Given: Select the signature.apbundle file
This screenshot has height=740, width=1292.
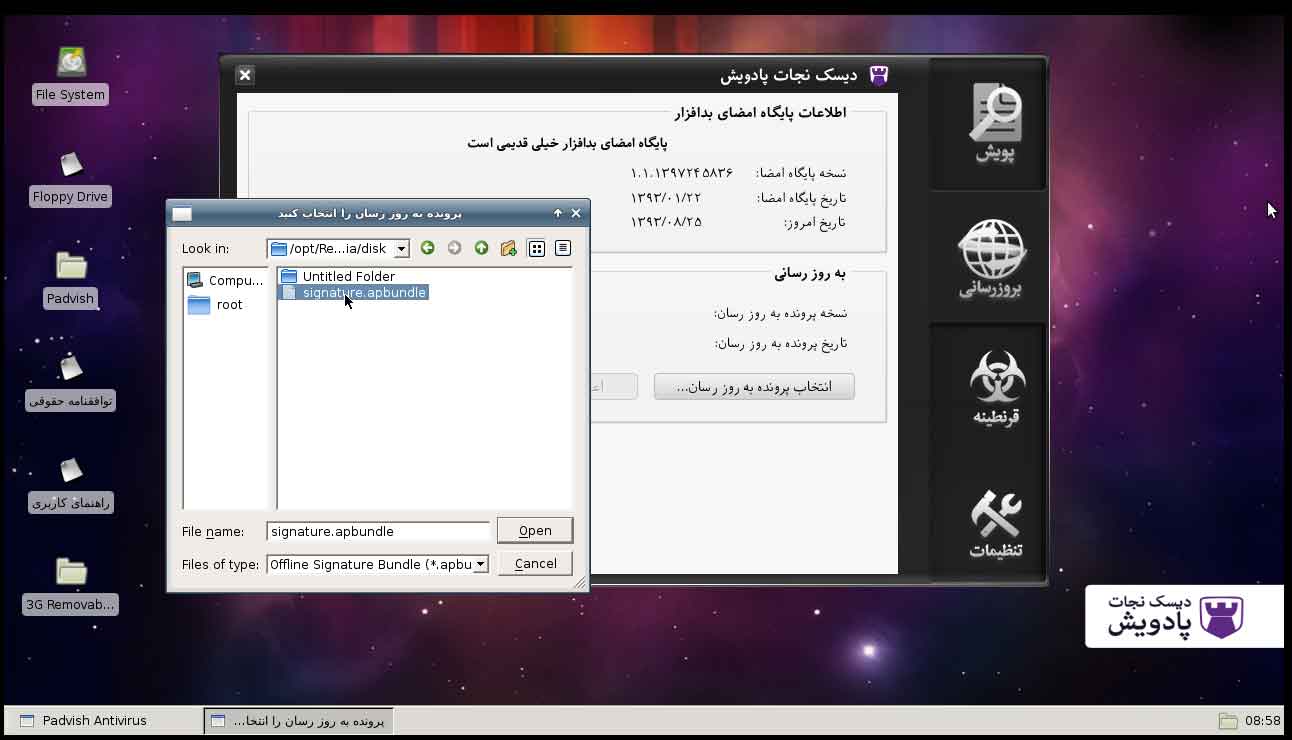Looking at the screenshot, I should coord(354,292).
